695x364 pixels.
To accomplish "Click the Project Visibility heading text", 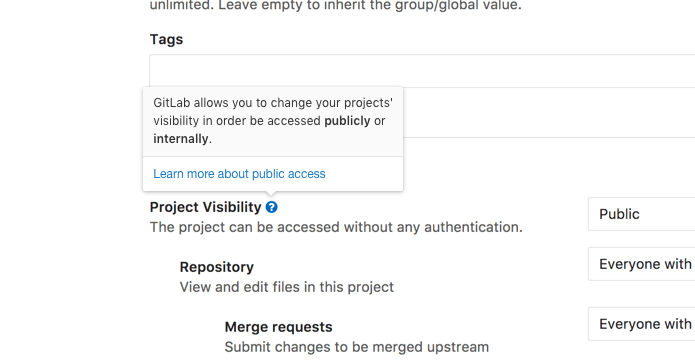I will tap(206, 207).
